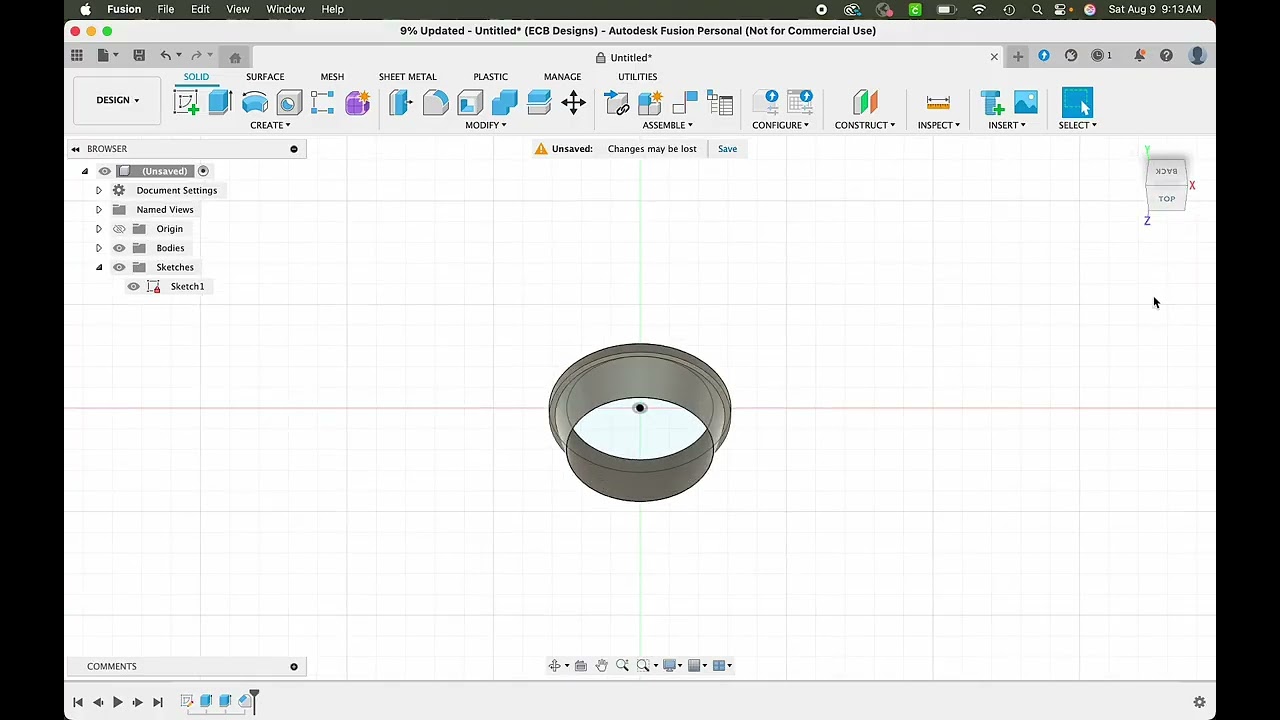The image size is (1280, 720).
Task: Click the Zoom magnifier tool
Action: 622,666
